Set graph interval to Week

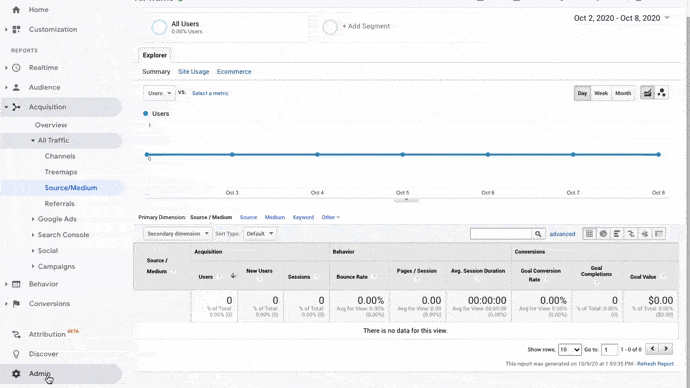pos(601,93)
